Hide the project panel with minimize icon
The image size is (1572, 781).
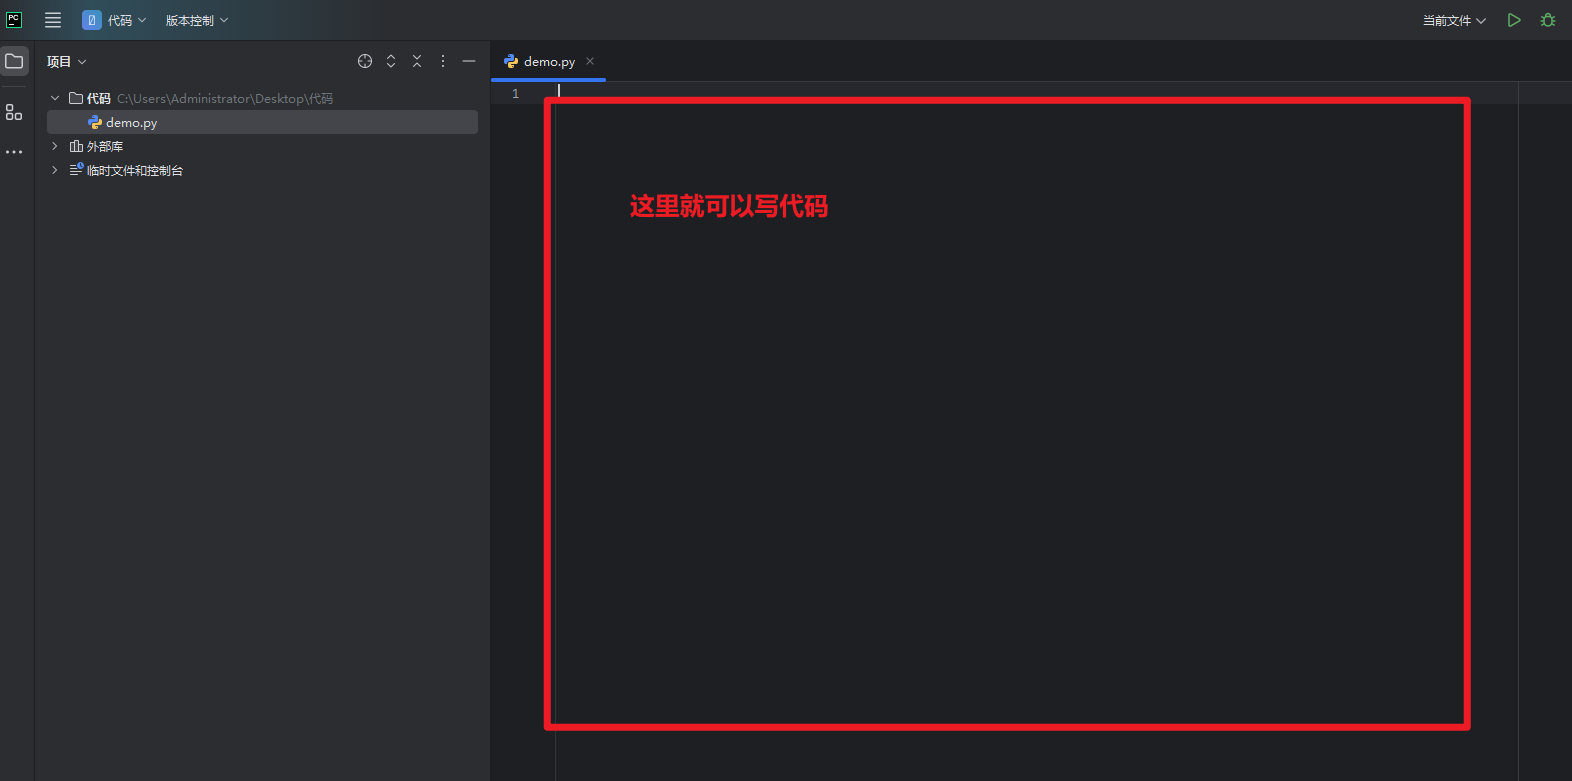[x=469, y=61]
